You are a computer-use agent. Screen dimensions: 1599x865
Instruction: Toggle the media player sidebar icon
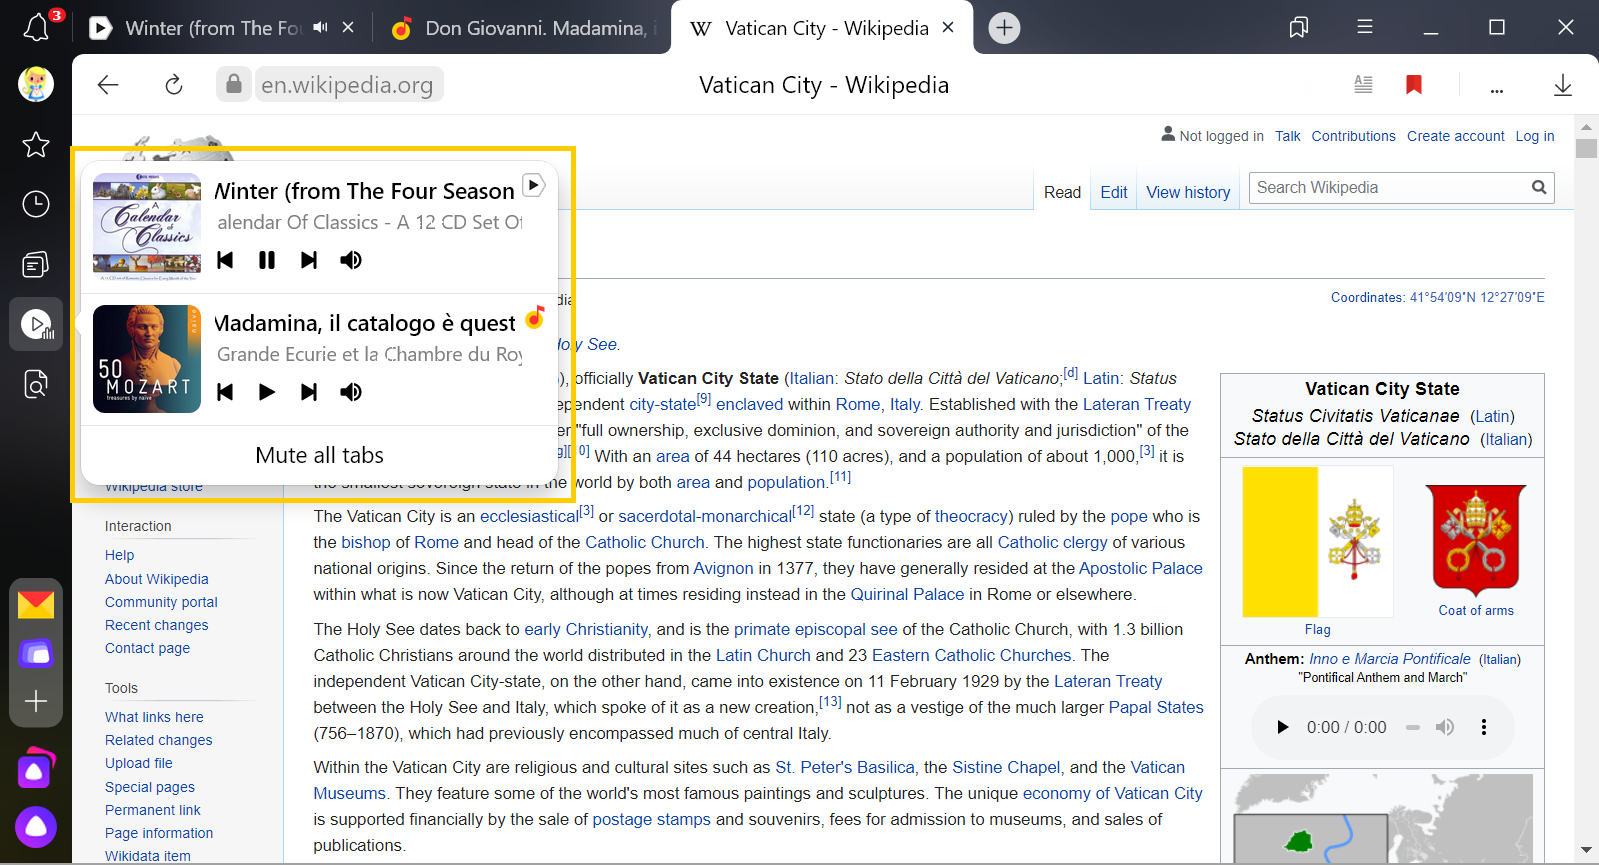pyautogui.click(x=36, y=324)
